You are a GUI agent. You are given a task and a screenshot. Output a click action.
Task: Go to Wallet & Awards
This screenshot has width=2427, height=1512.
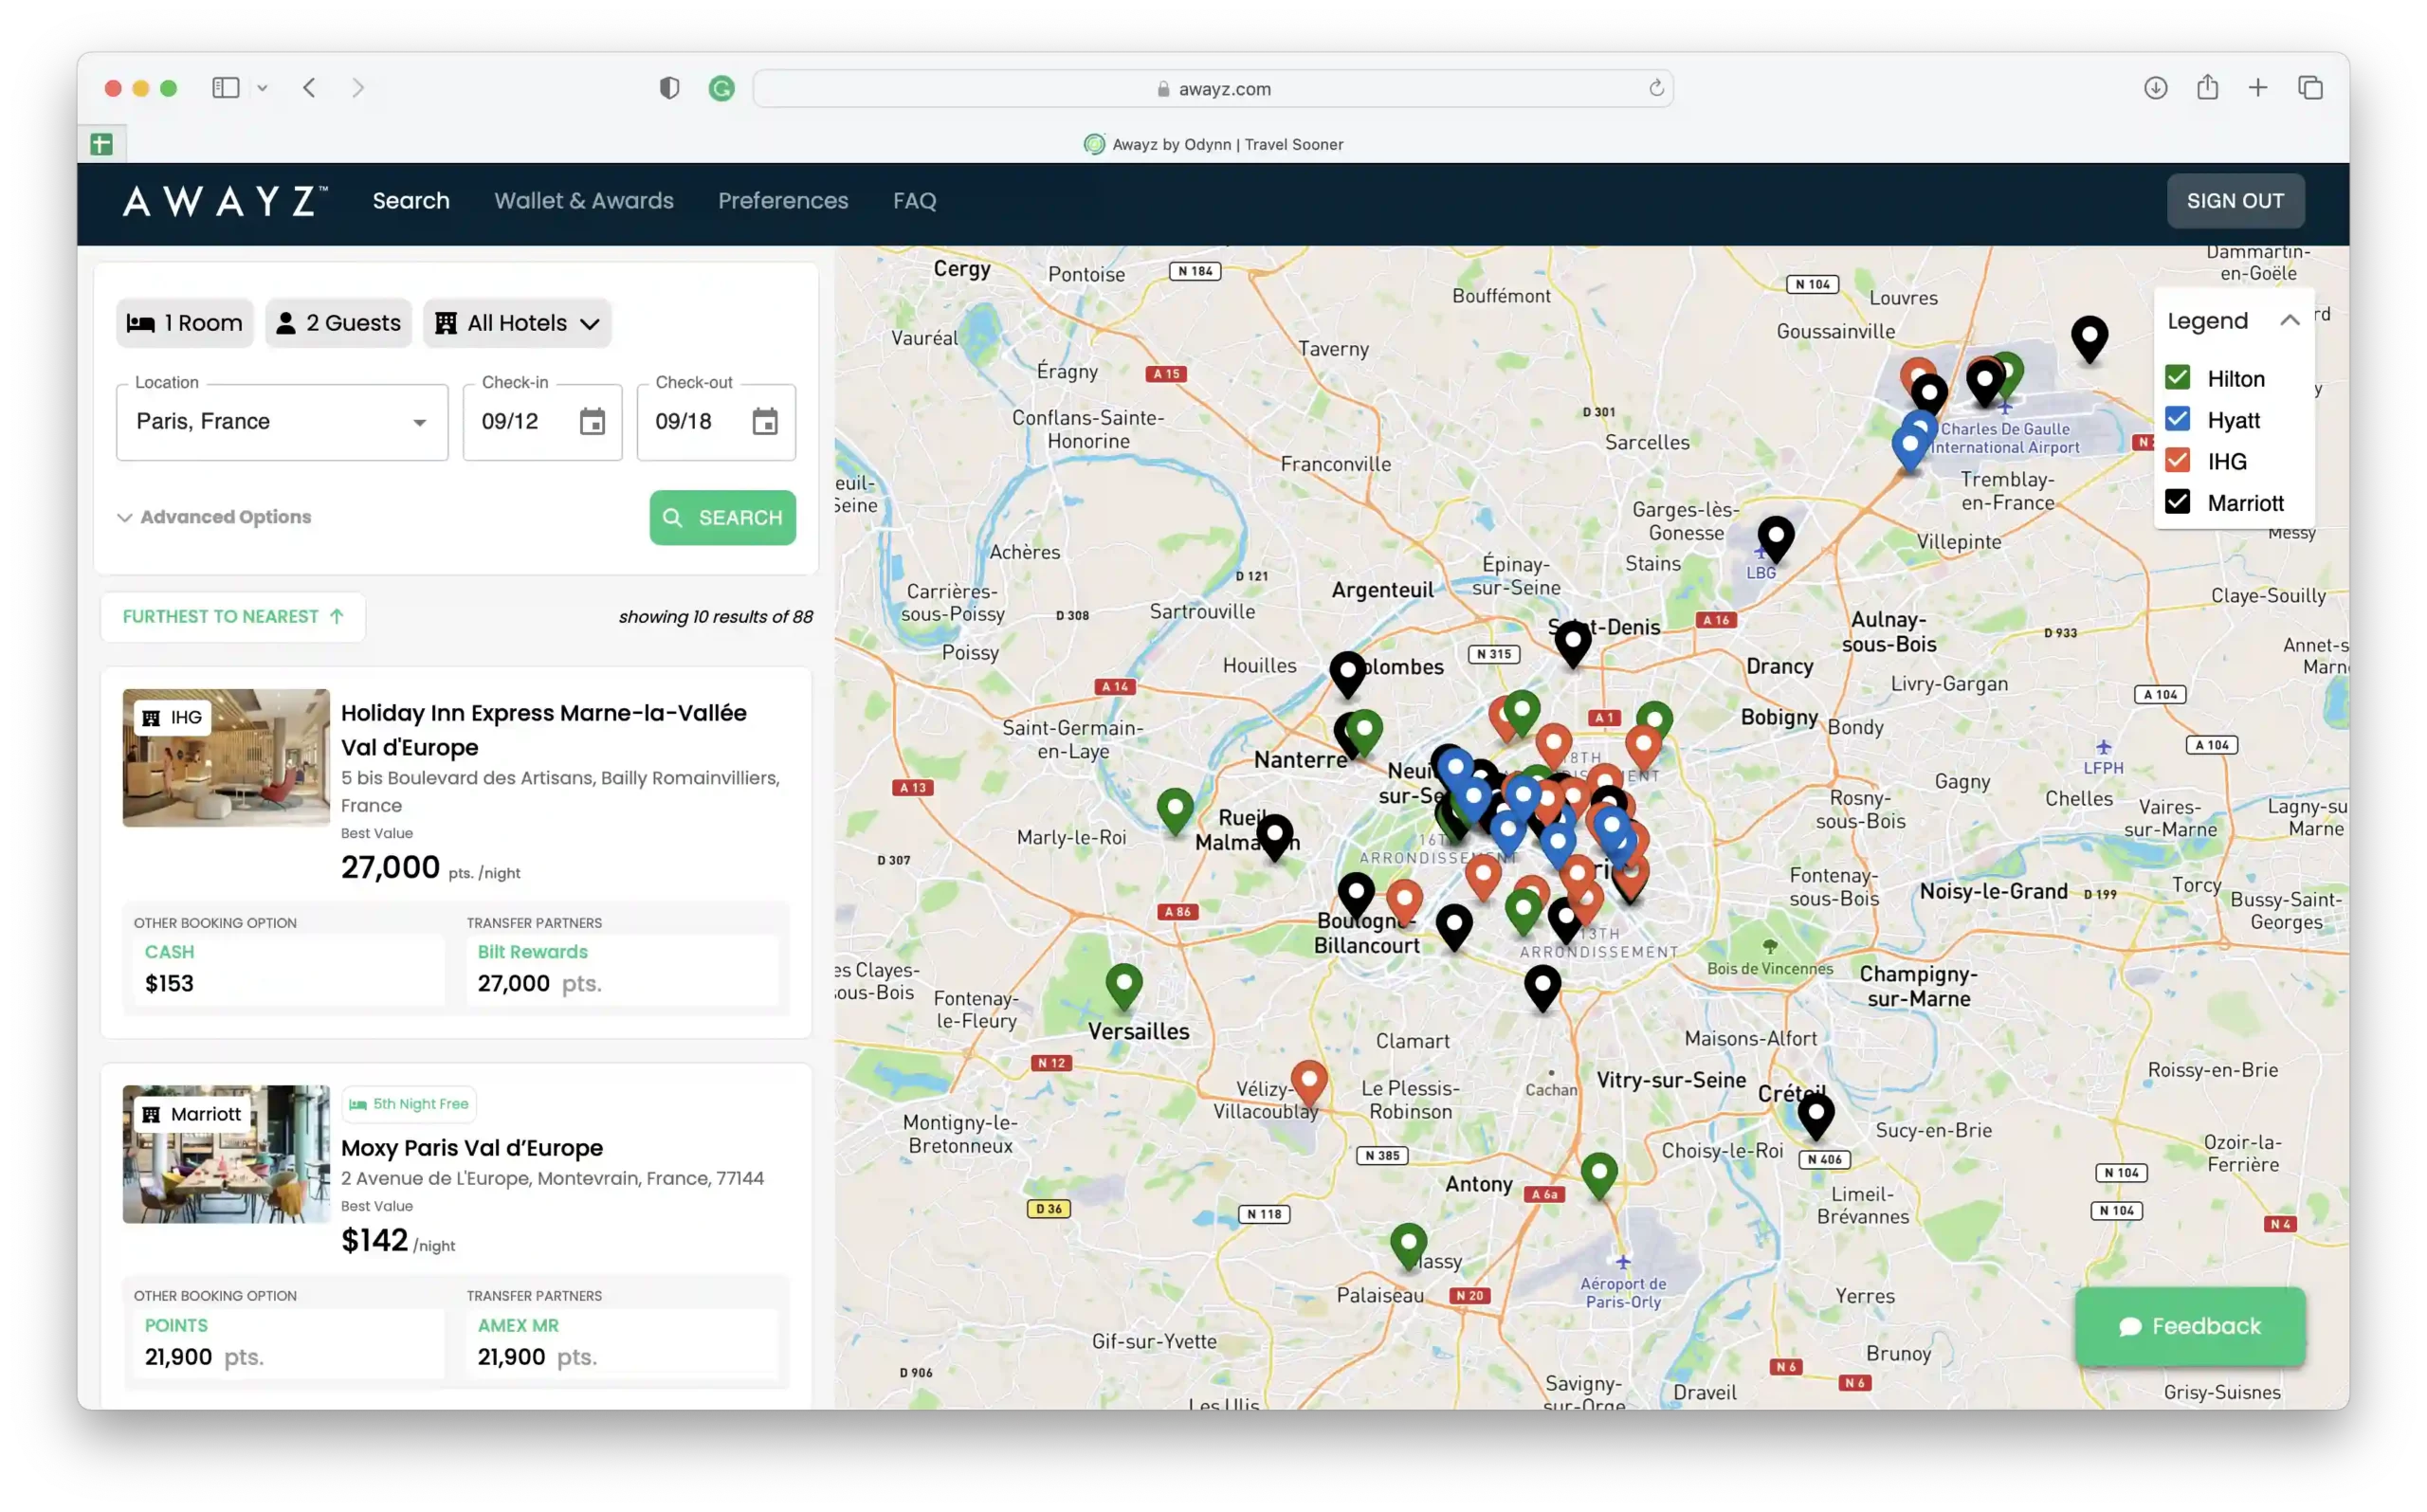tap(584, 201)
